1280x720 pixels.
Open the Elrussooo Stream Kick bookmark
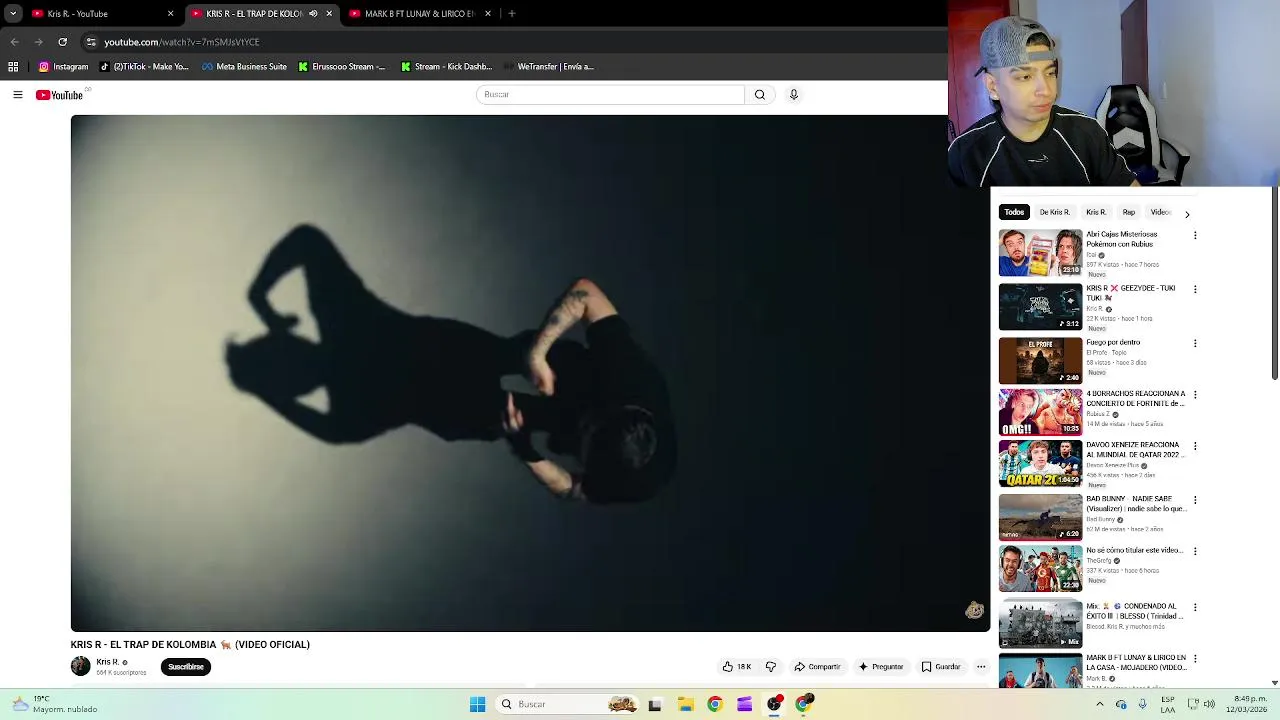click(x=342, y=67)
